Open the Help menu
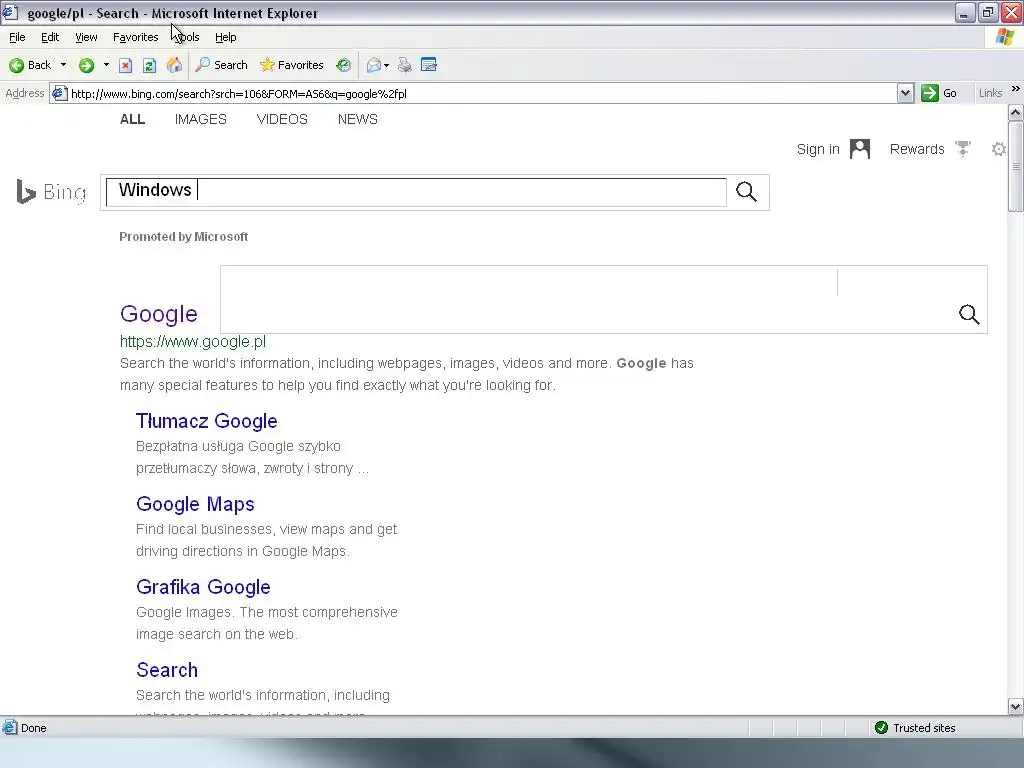The width and height of the screenshot is (1024, 768). coord(225,37)
